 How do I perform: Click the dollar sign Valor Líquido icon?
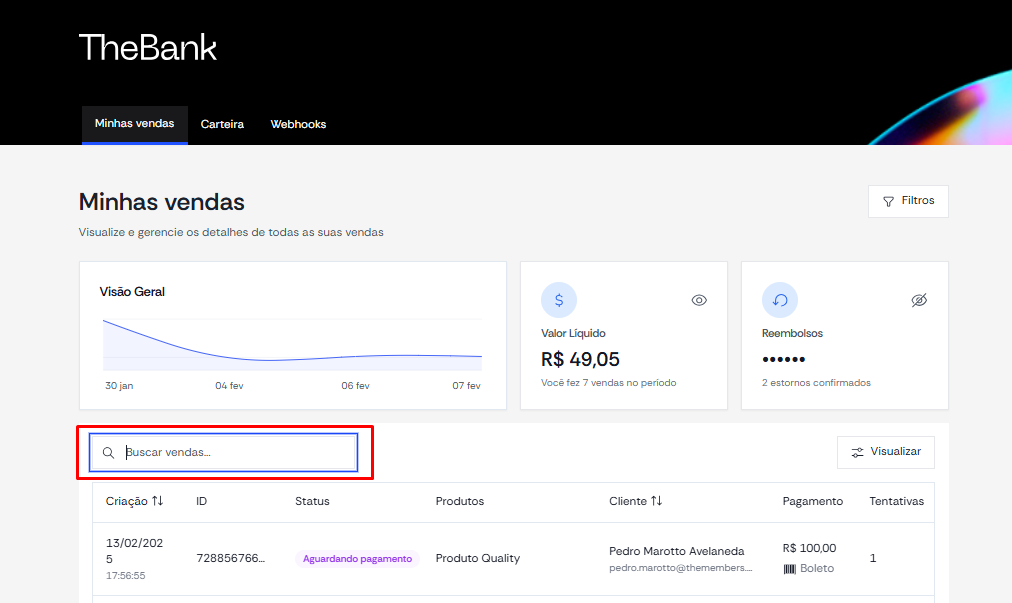[x=559, y=300]
